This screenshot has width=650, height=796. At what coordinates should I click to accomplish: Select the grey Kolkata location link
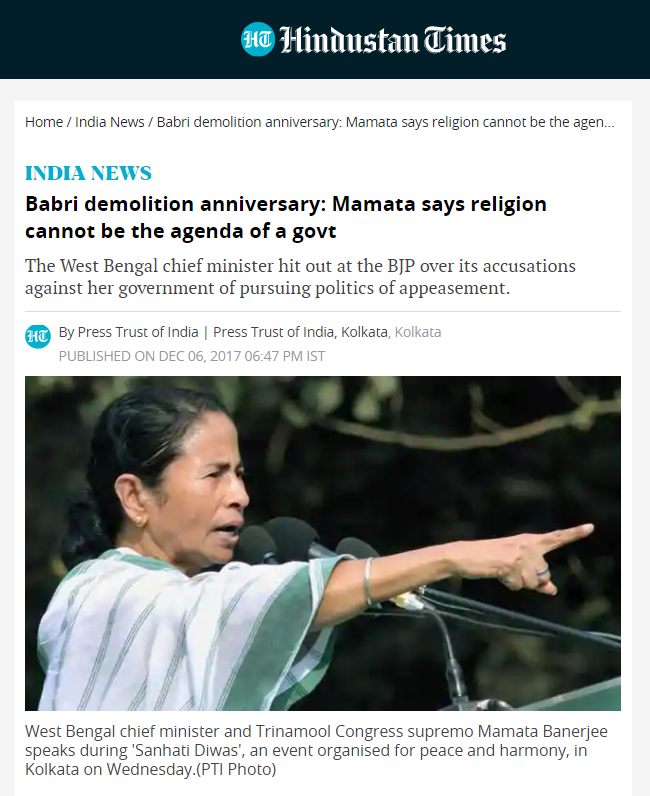pyautogui.click(x=418, y=332)
